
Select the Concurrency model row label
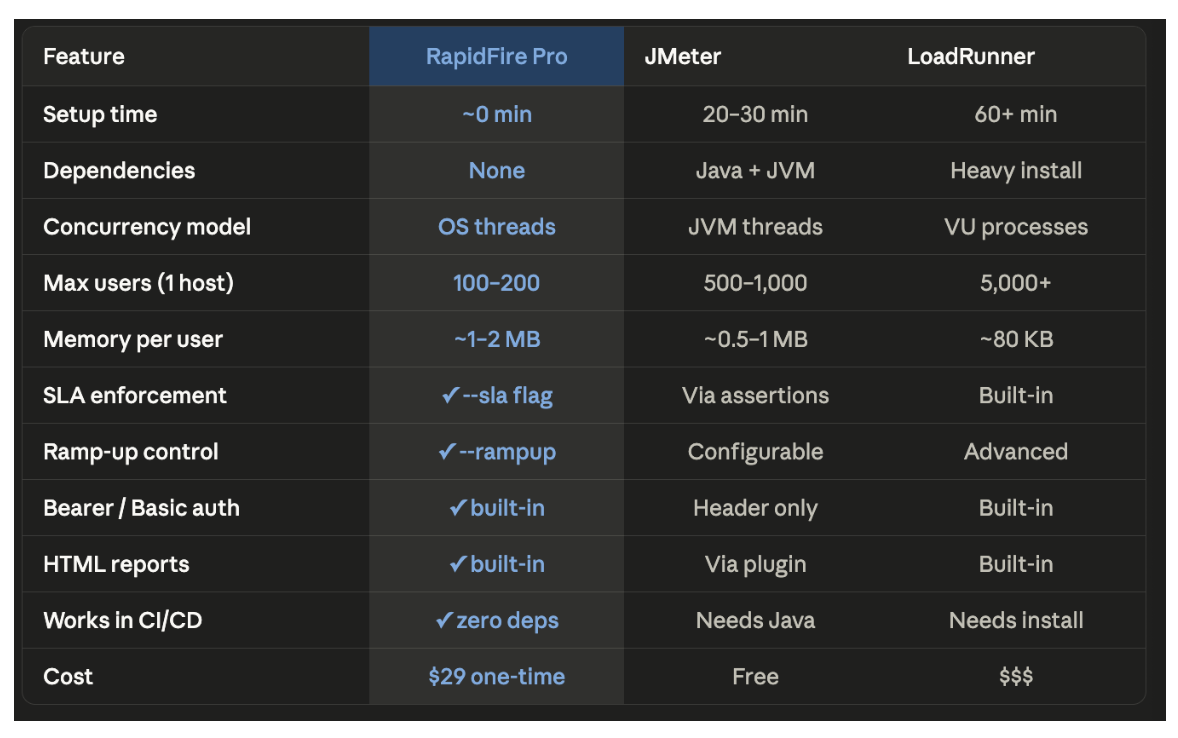click(x=146, y=227)
